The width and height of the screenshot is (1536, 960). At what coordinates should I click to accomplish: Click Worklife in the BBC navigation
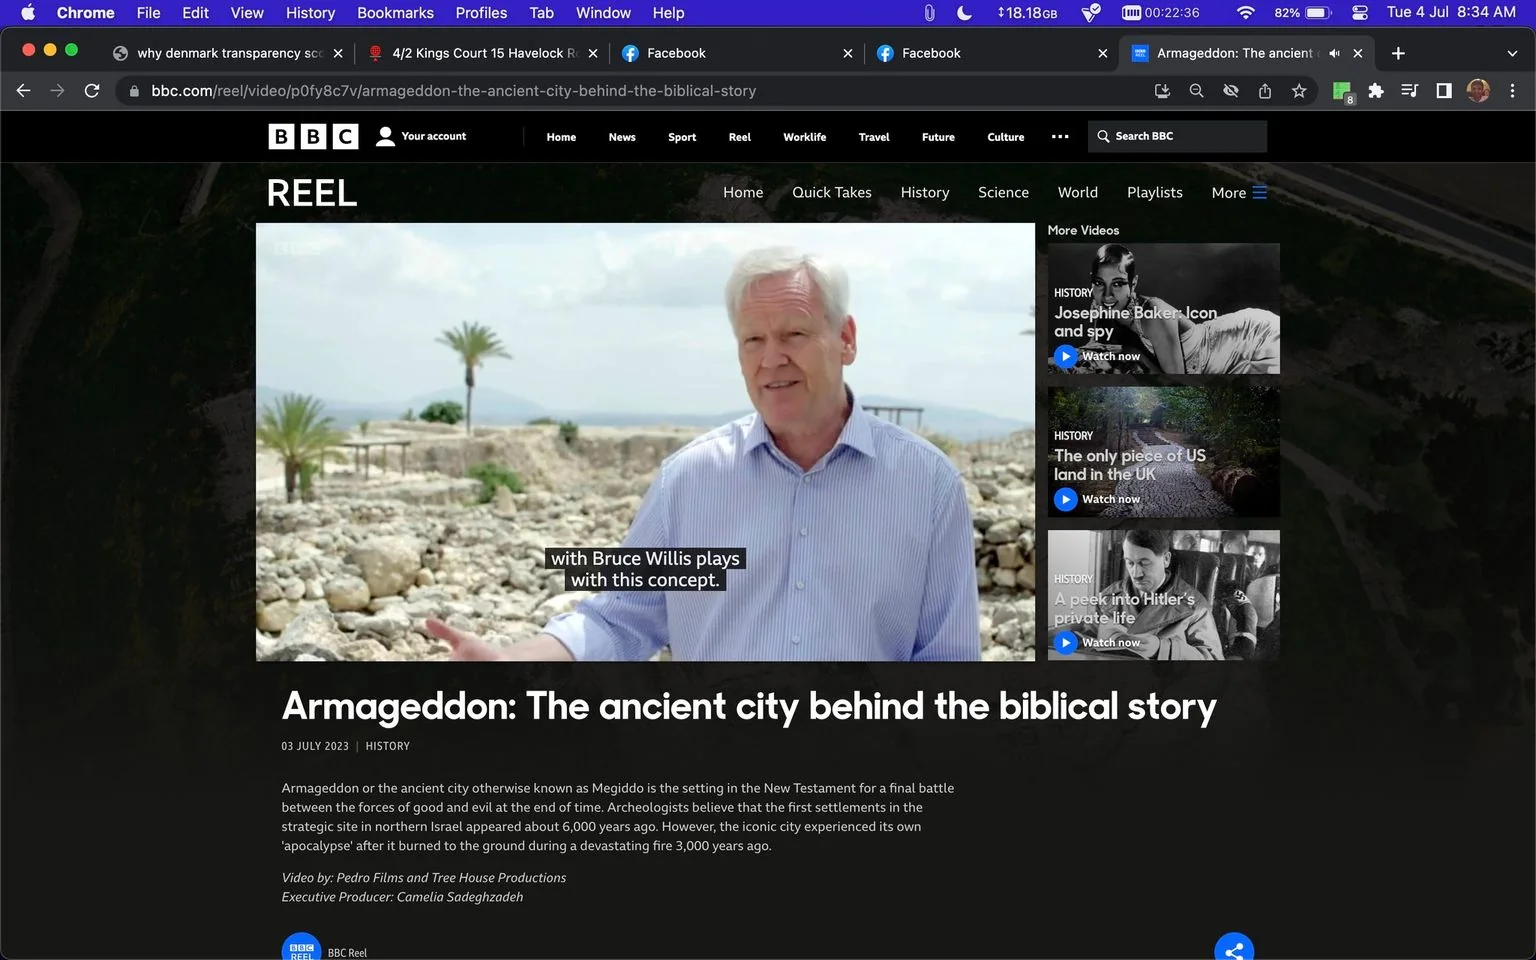805,137
